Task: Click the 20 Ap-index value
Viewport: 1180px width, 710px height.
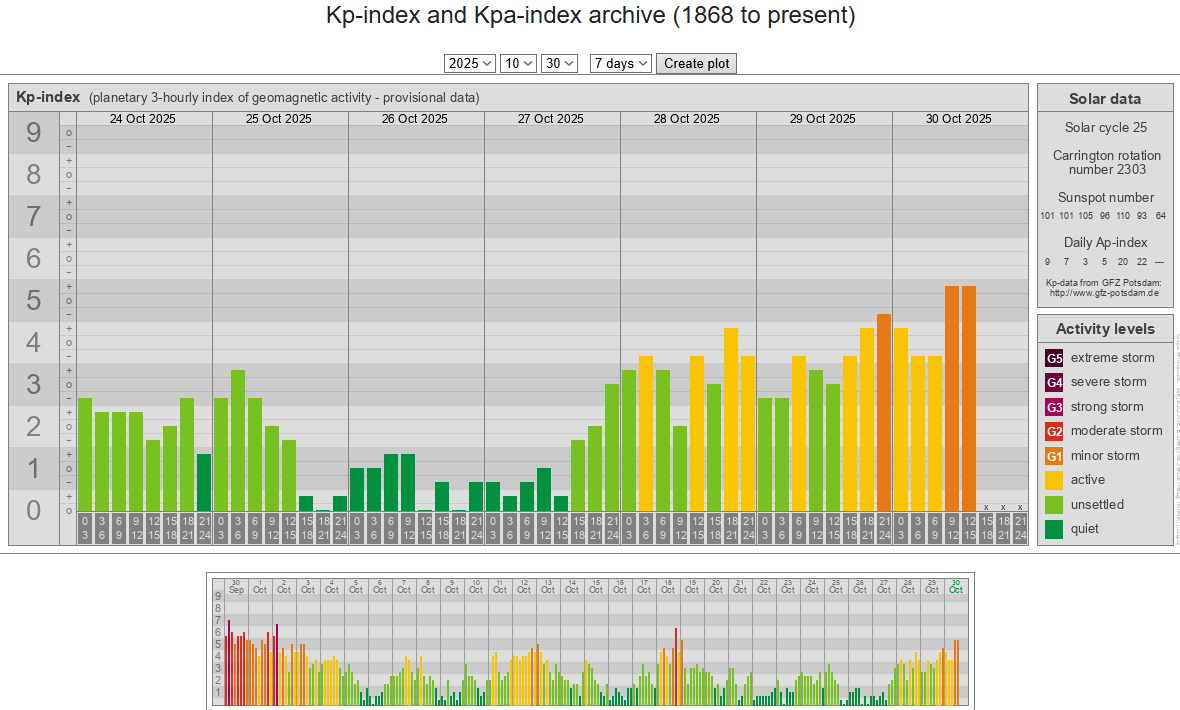Action: coord(1123,262)
